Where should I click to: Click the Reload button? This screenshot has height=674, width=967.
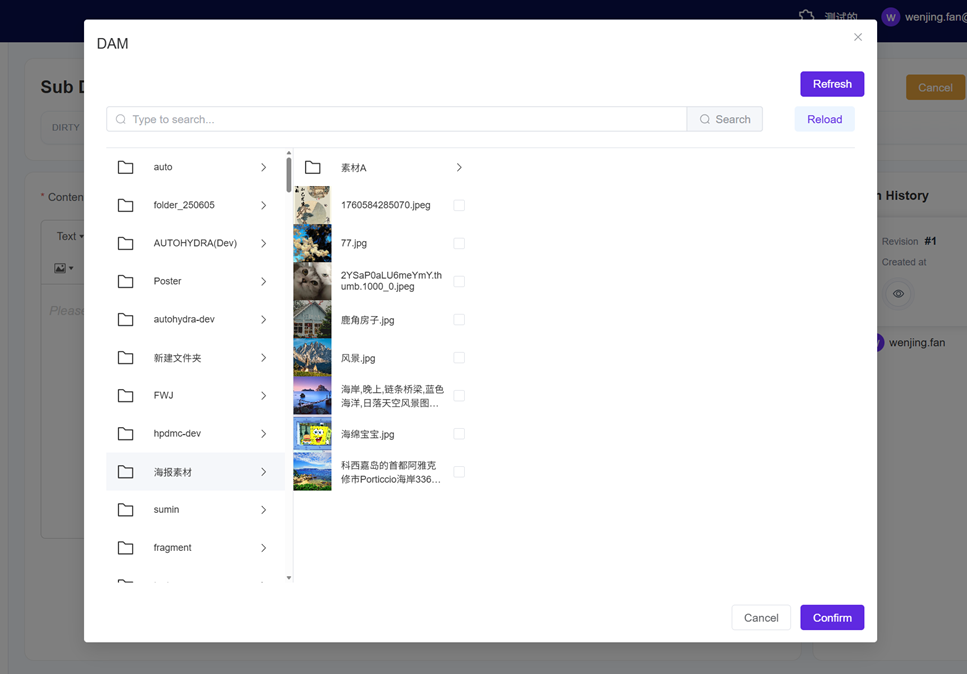click(x=824, y=119)
